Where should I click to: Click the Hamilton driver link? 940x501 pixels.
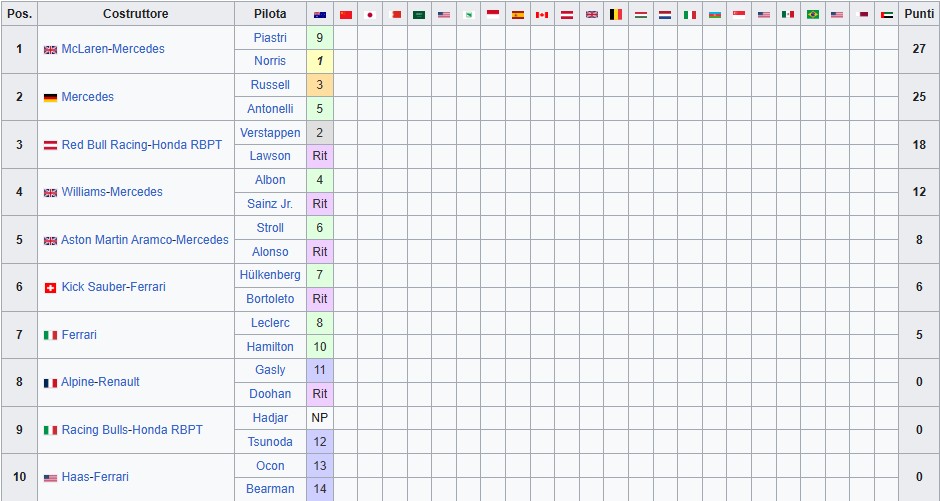pyautogui.click(x=271, y=347)
